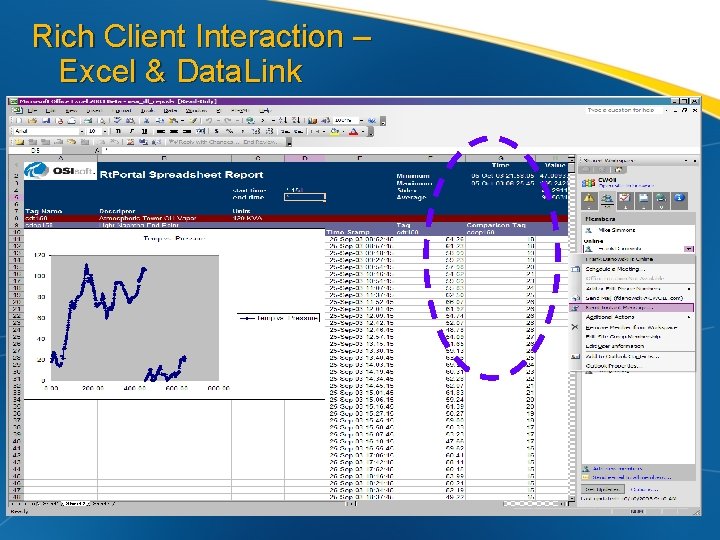Open the Font size dropdown
The image size is (720, 540).
(104, 131)
